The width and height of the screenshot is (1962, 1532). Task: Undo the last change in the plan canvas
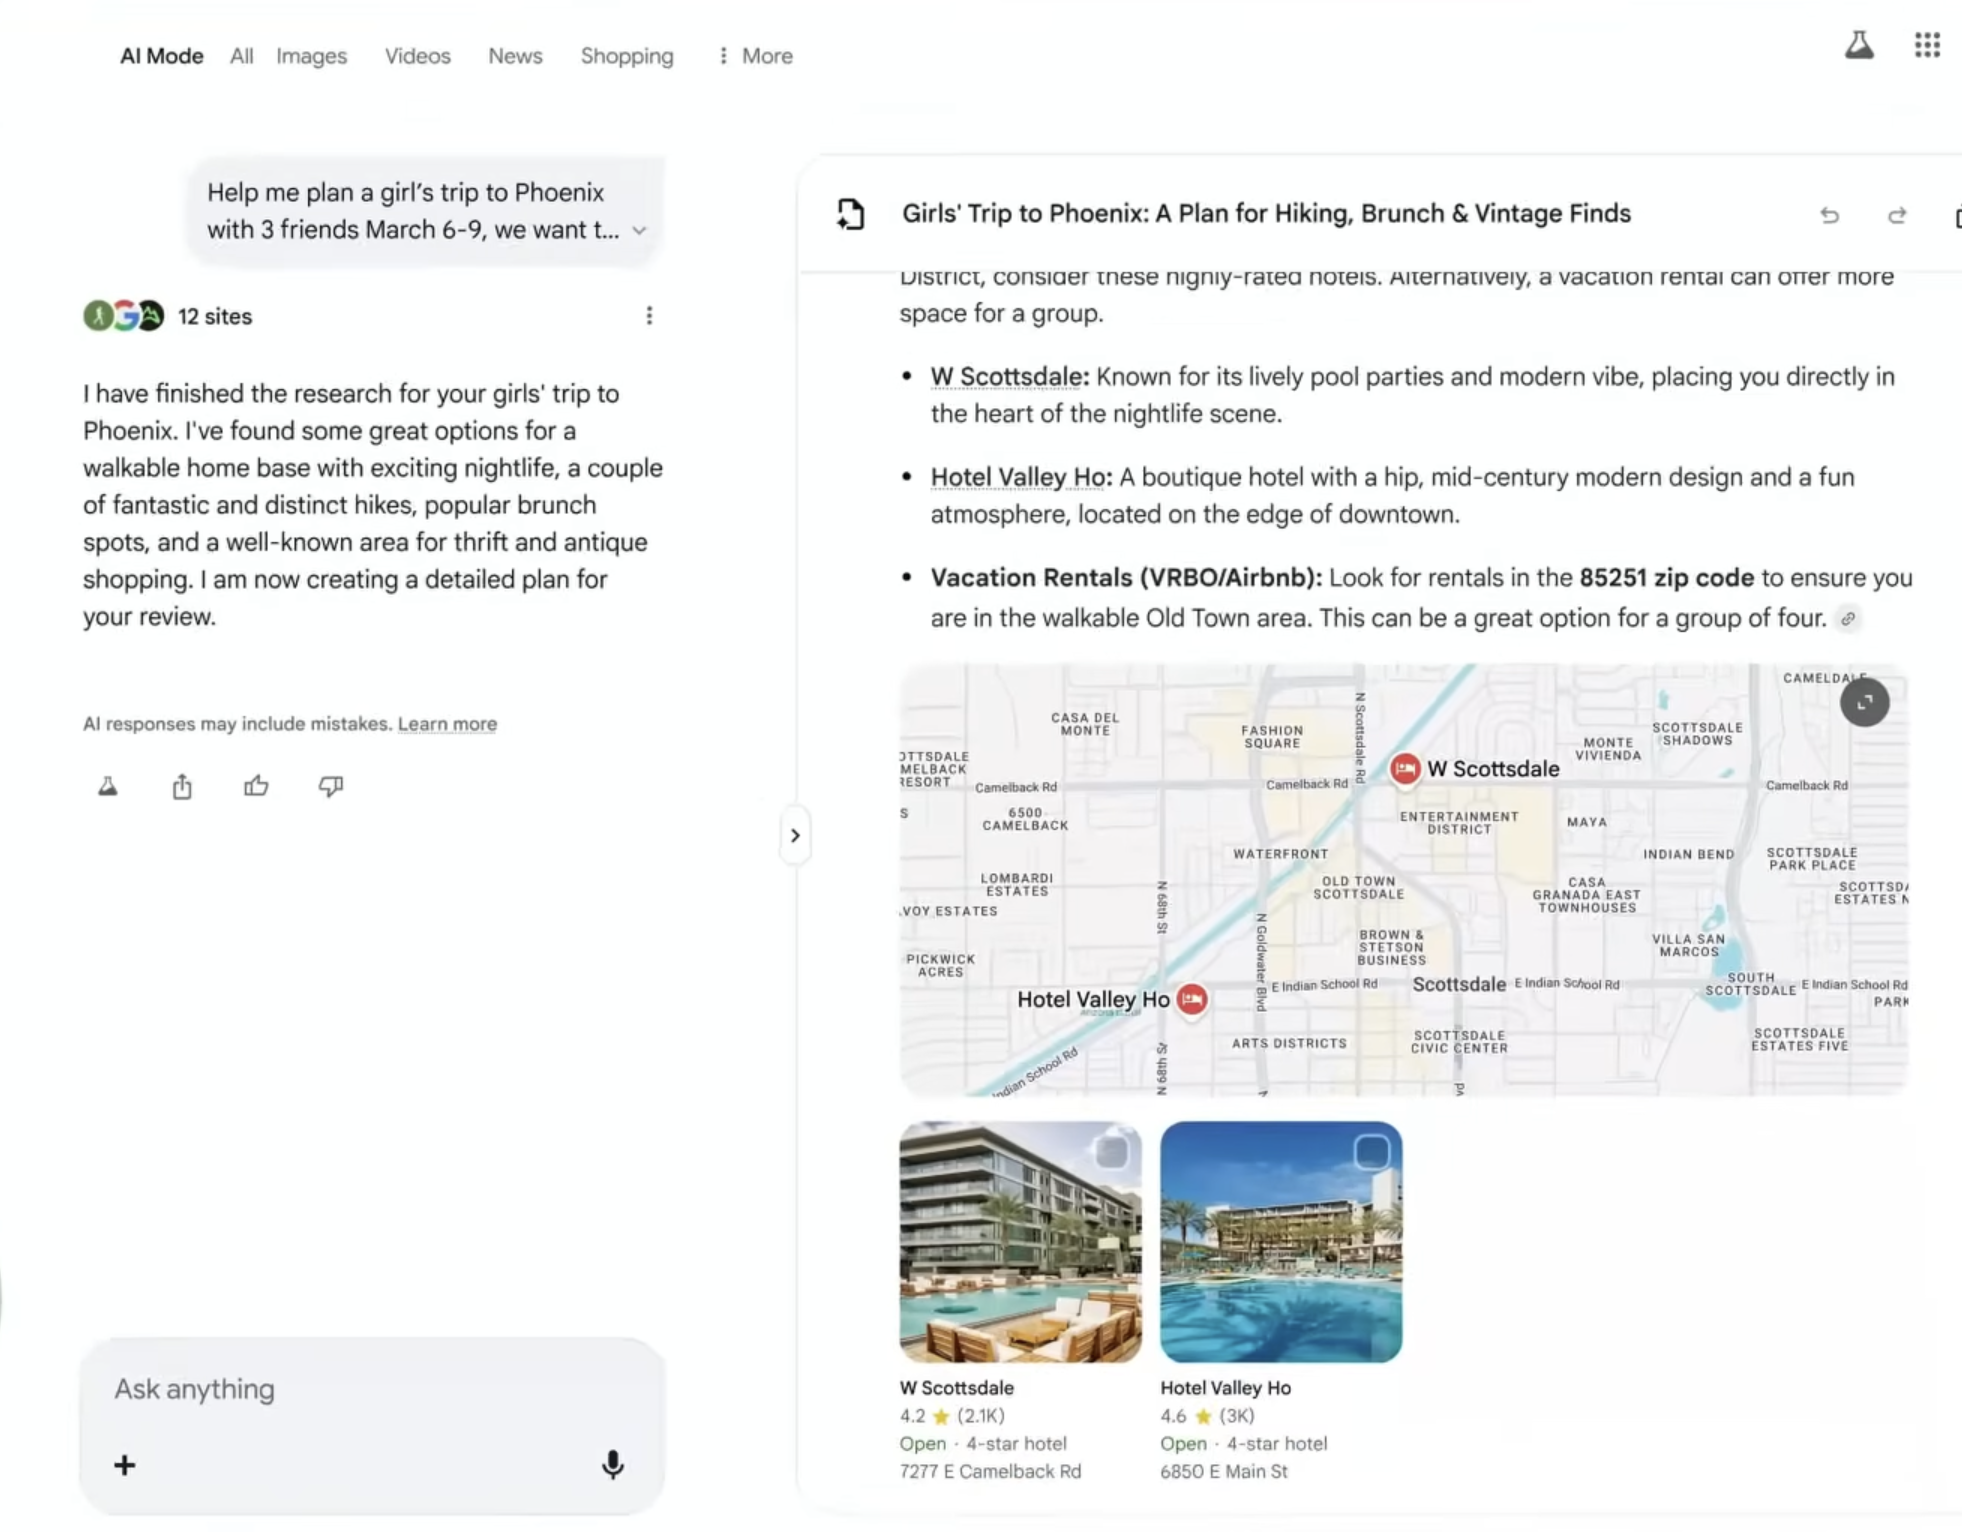pyautogui.click(x=1831, y=216)
